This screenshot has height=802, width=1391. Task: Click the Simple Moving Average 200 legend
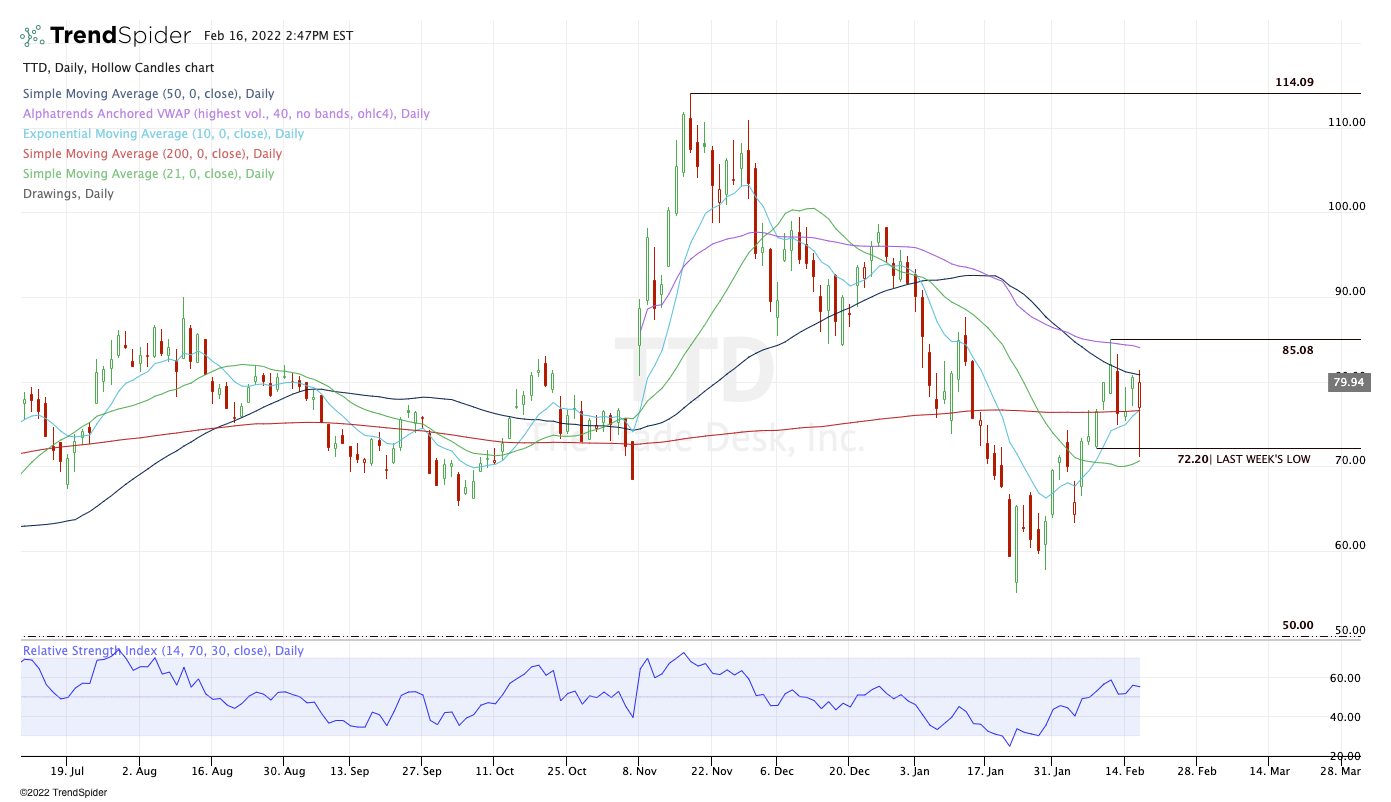[x=152, y=154]
